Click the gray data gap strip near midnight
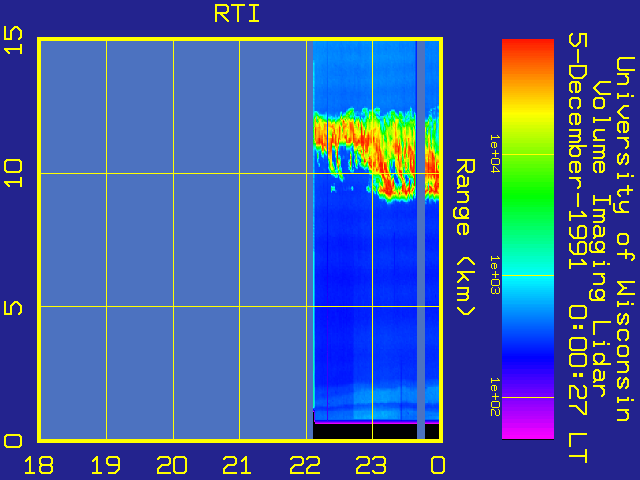 click(x=421, y=240)
